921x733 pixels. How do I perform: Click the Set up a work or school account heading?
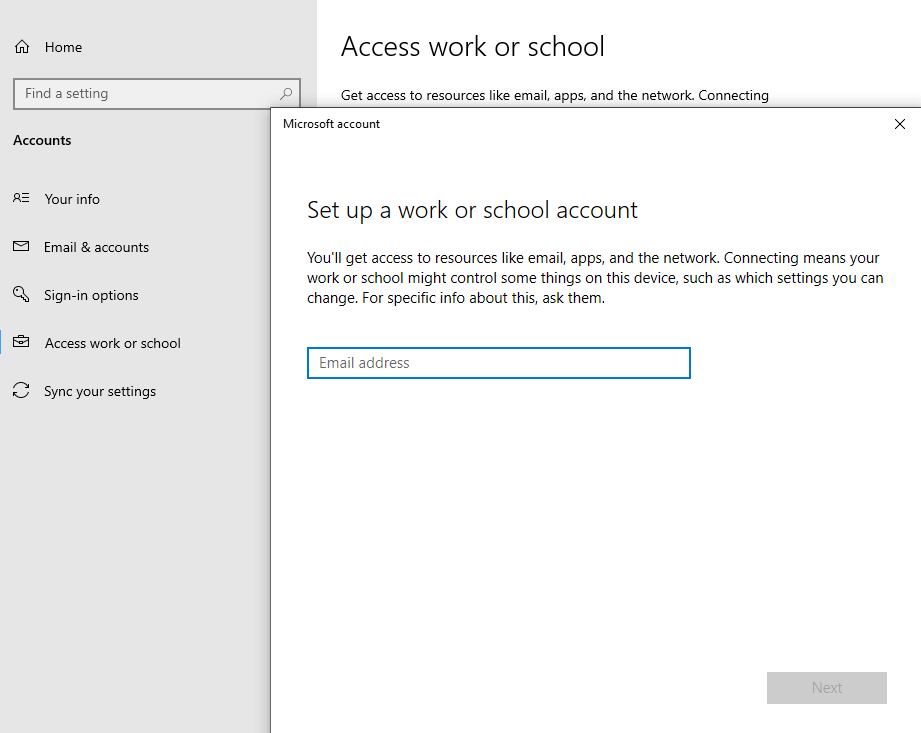[472, 210]
